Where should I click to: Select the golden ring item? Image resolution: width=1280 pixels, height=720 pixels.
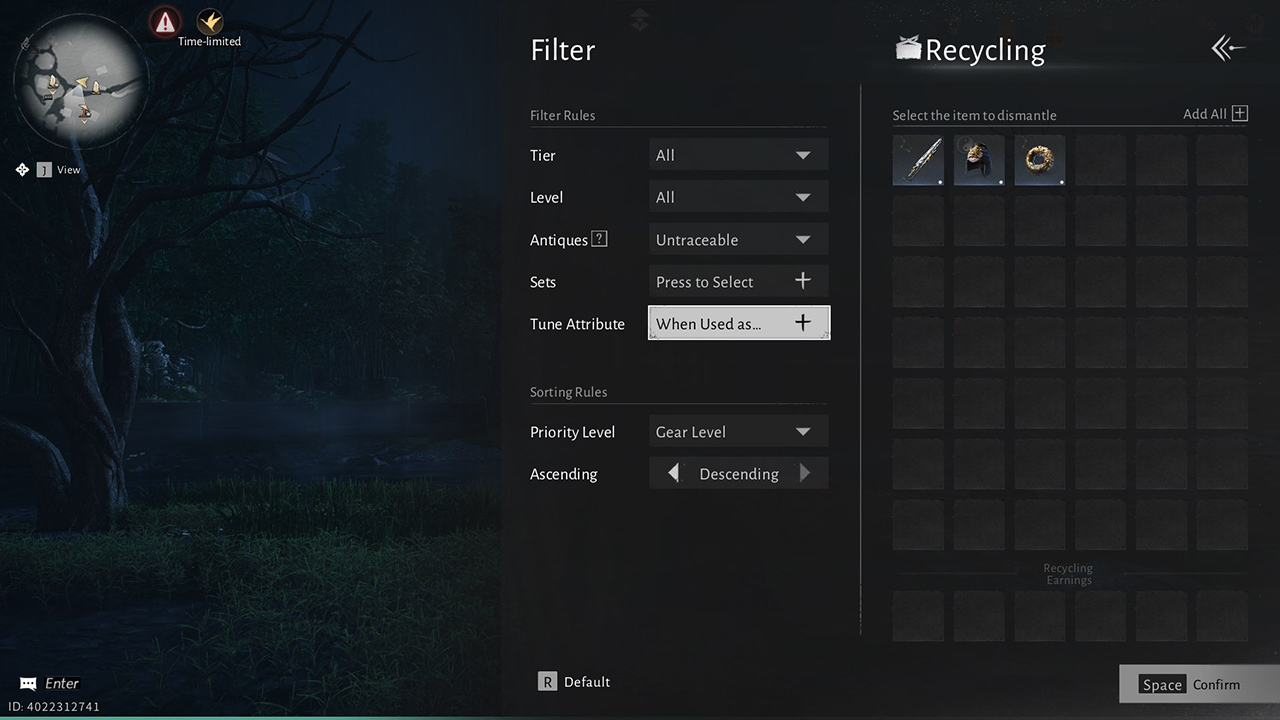[1039, 160]
